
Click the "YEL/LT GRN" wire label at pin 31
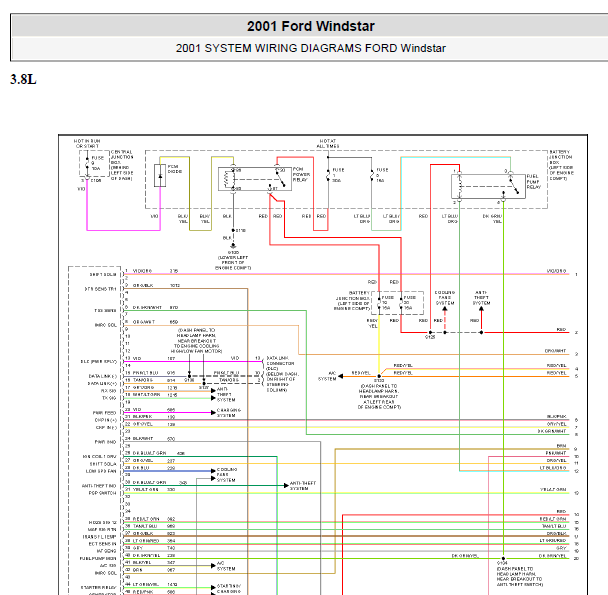point(145,489)
